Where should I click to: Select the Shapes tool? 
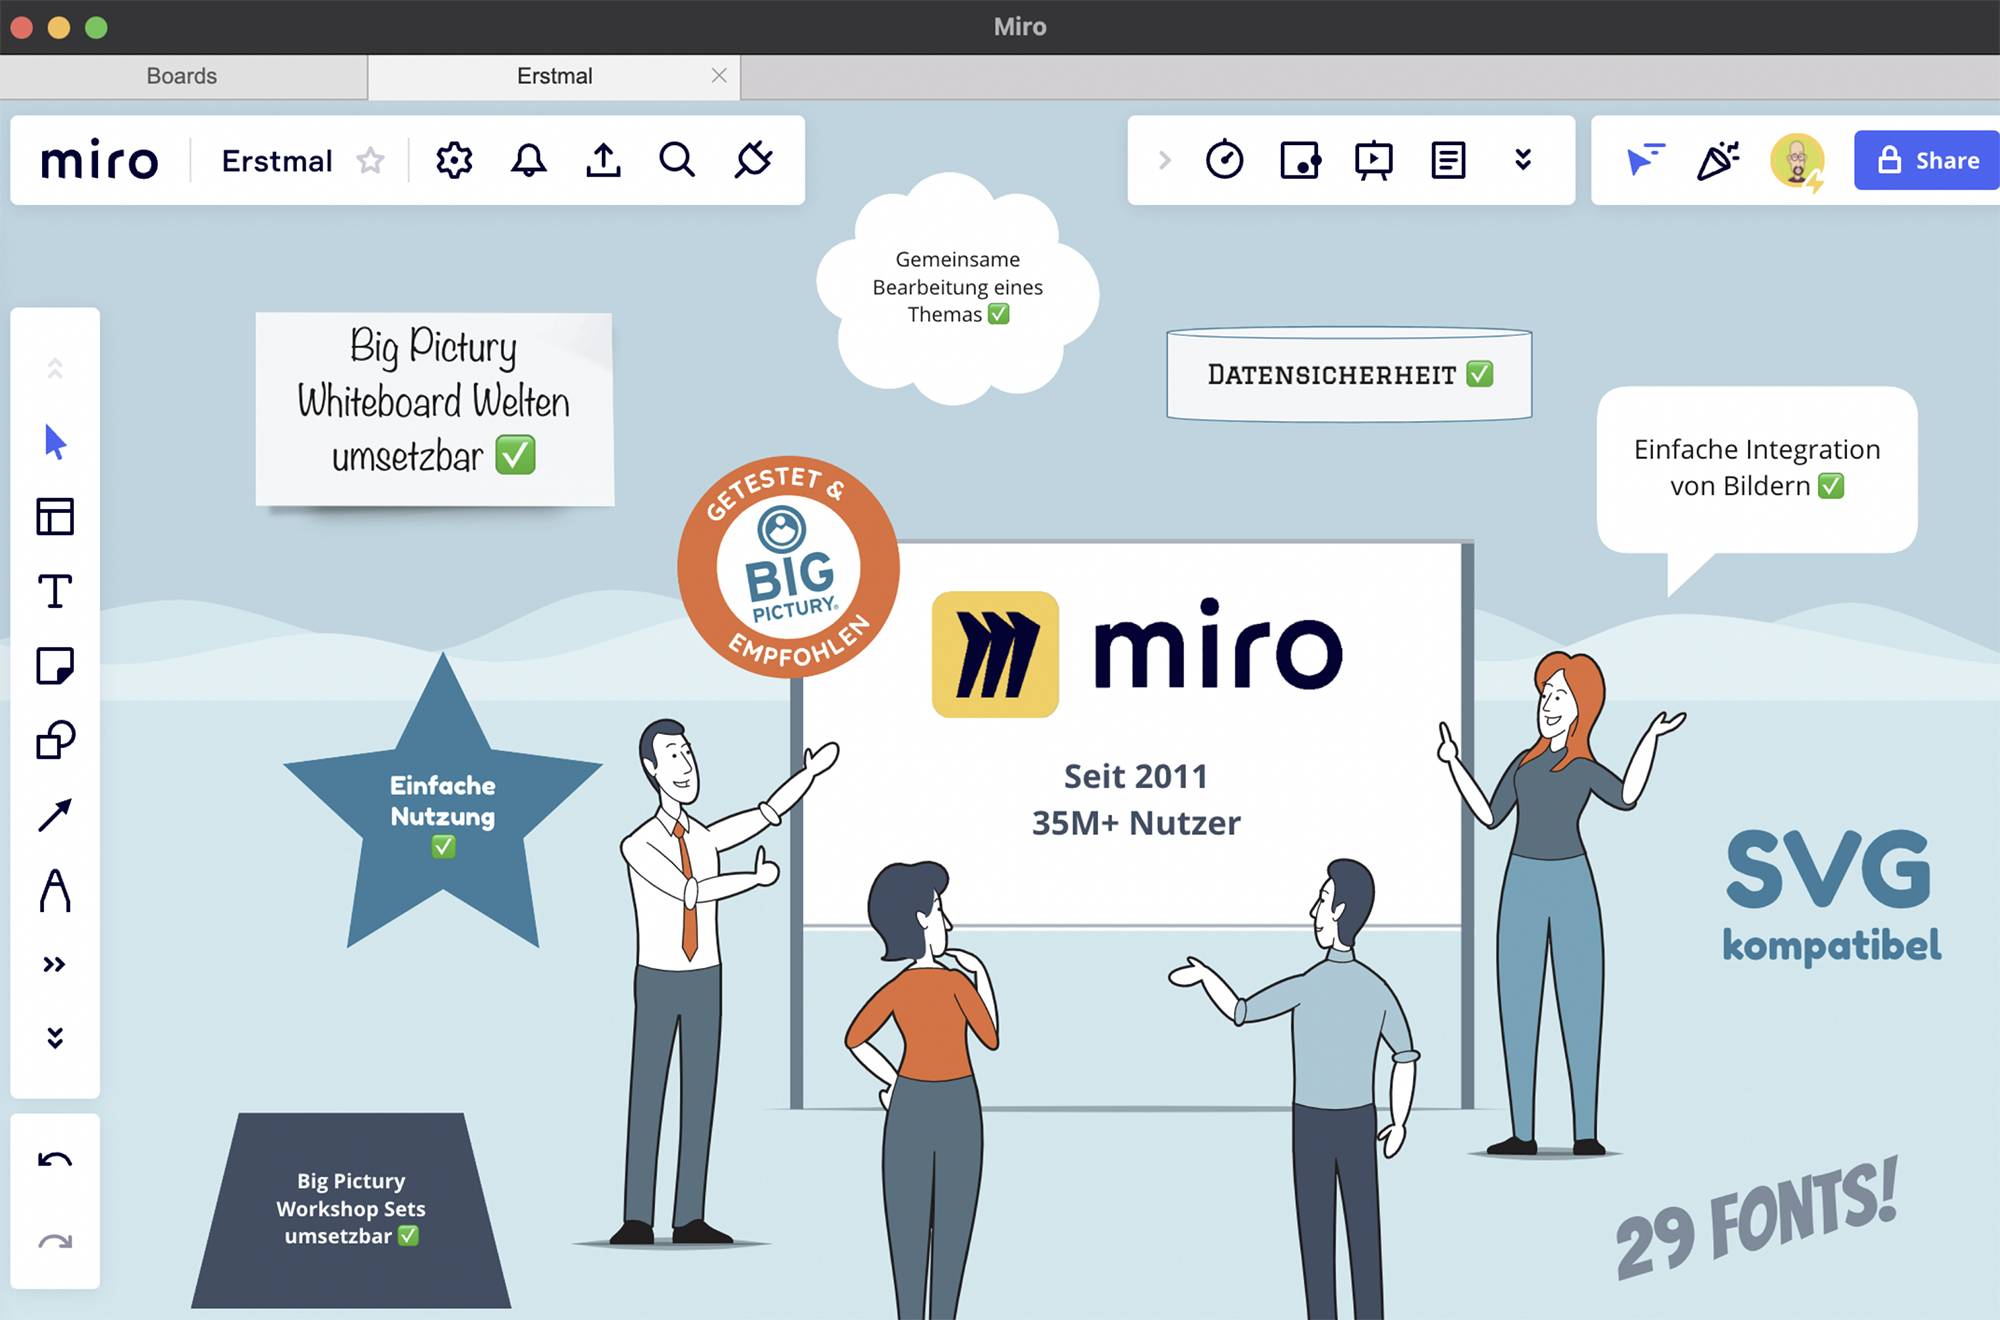[55, 740]
